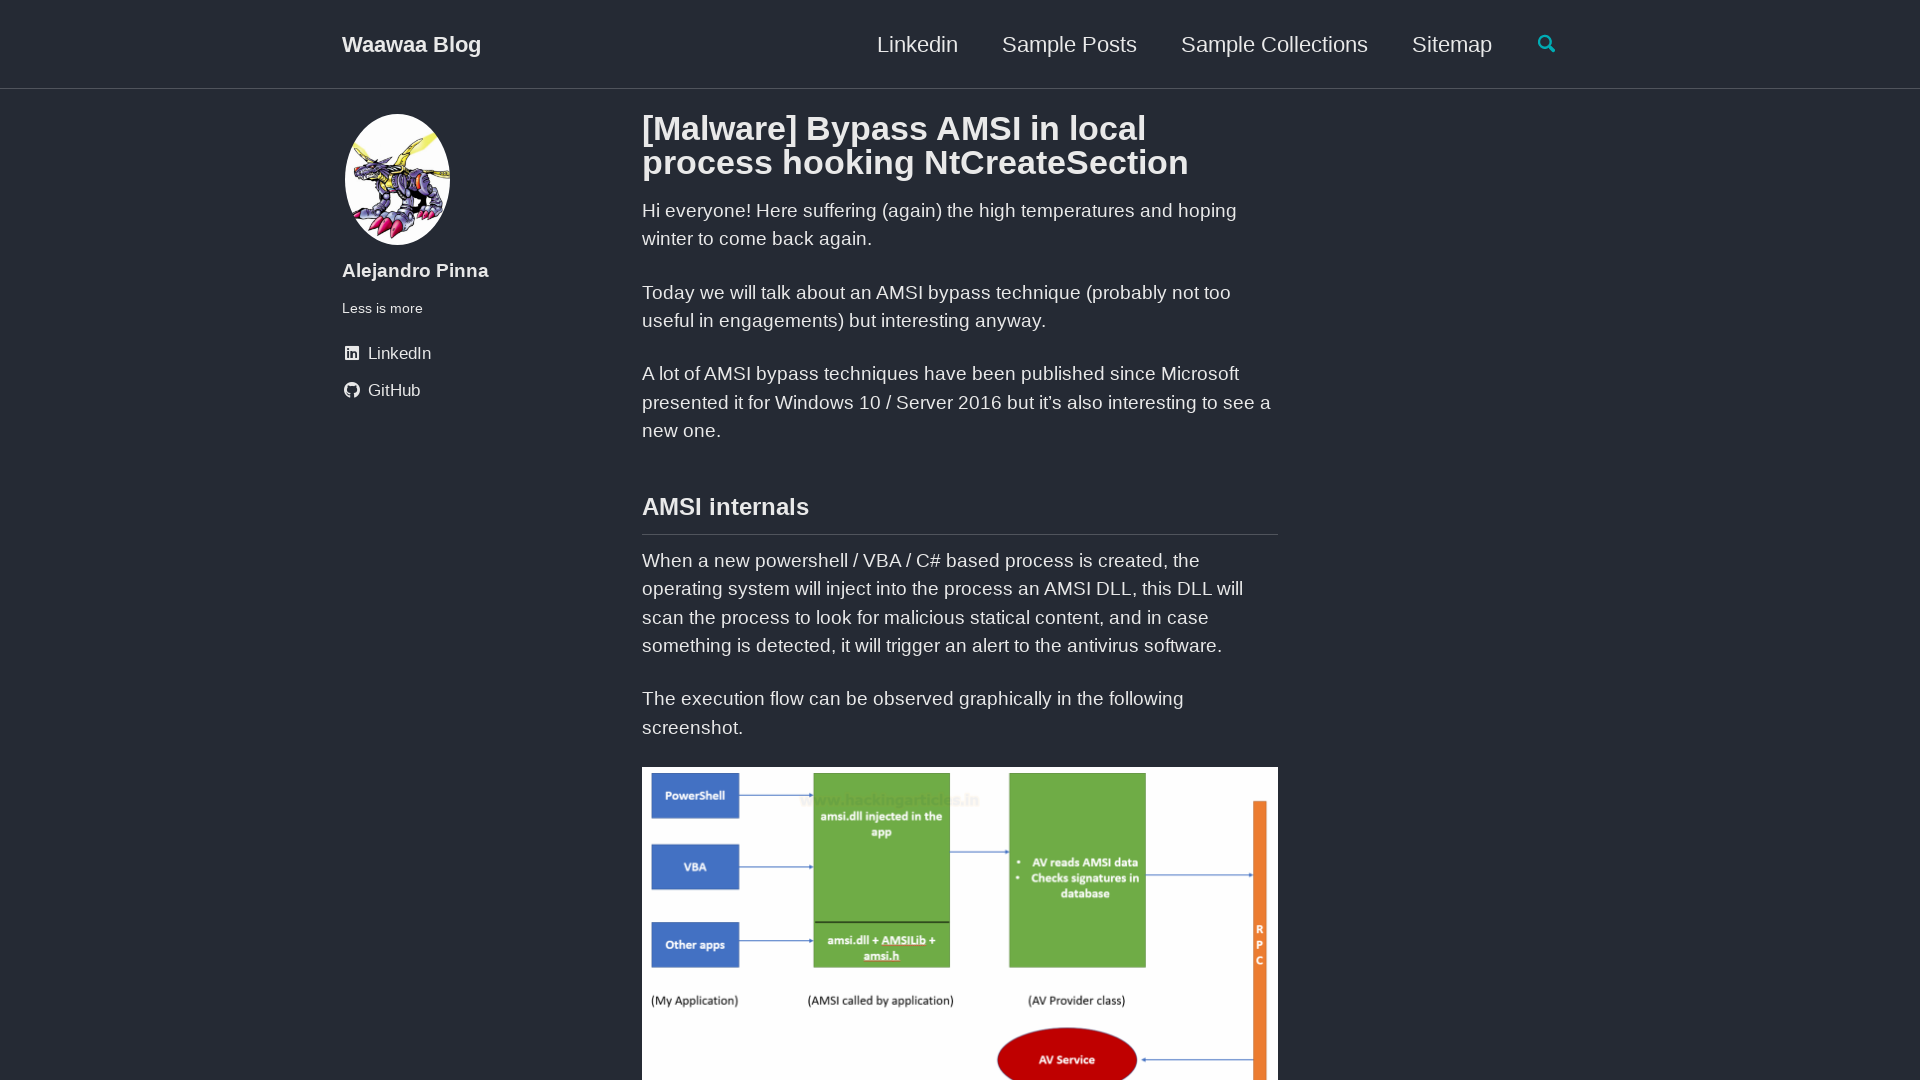Screen dimensions: 1920x1080
Task: Click the tagline Less is more
Action: 382,308
